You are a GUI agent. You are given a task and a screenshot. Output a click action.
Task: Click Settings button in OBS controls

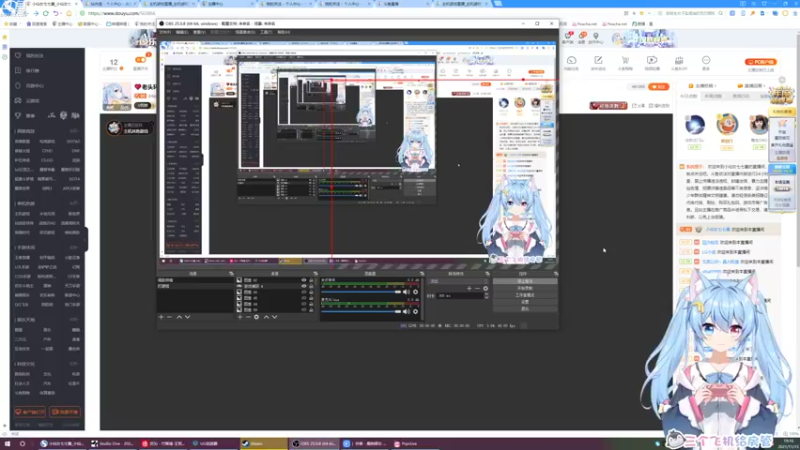[x=525, y=302]
